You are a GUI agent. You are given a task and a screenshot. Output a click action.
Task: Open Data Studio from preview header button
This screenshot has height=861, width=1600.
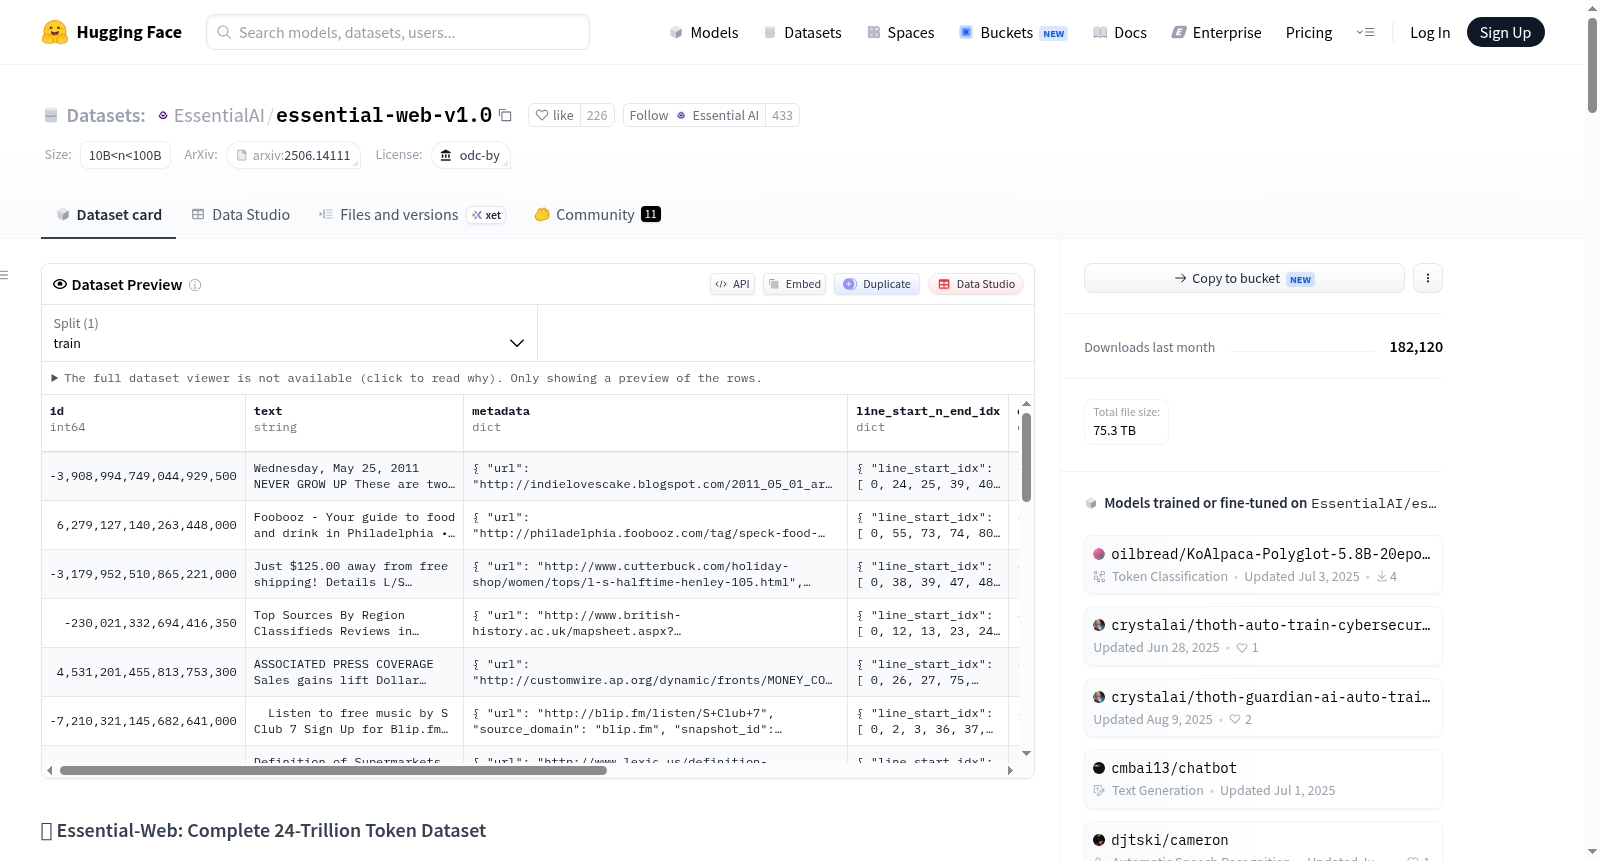(x=976, y=284)
